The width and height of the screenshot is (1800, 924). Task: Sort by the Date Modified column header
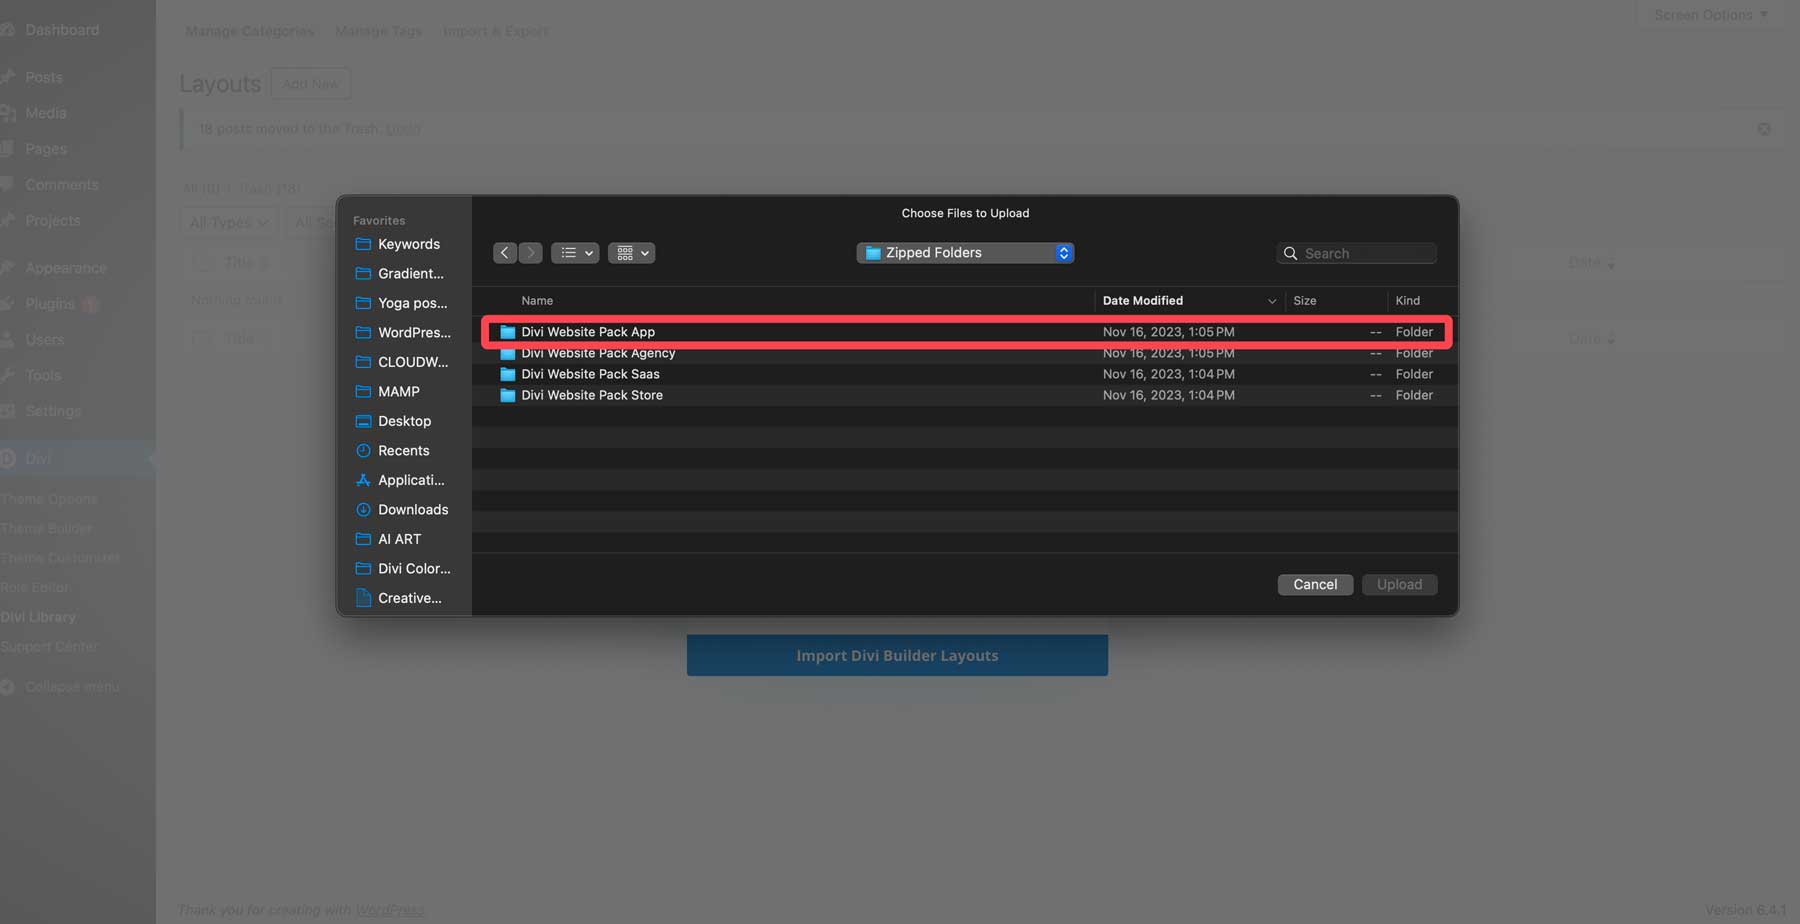click(x=1143, y=301)
